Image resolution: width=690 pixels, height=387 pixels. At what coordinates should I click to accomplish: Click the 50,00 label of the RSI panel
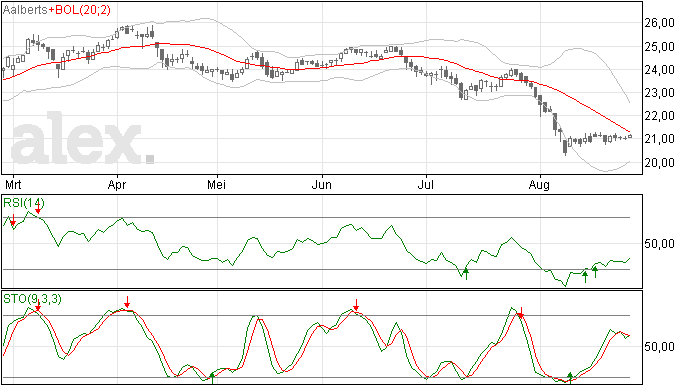pyautogui.click(x=659, y=243)
